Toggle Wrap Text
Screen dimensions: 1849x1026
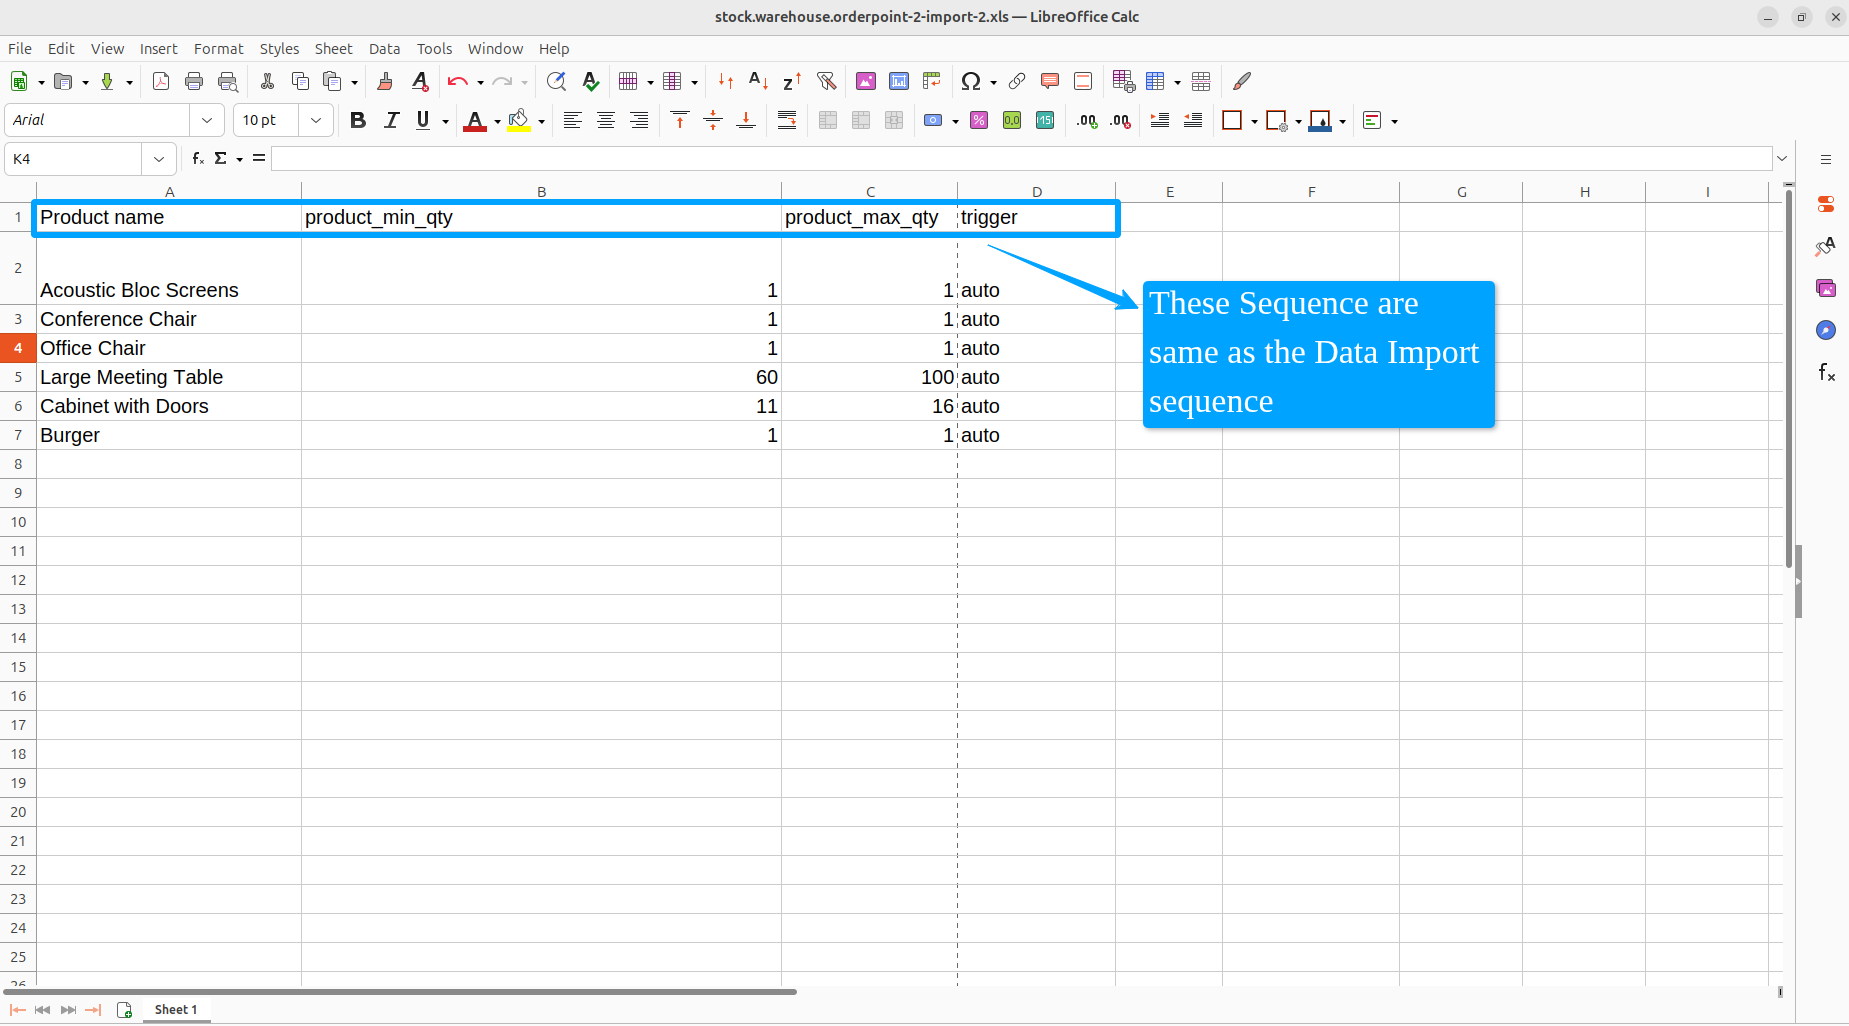[x=787, y=121]
